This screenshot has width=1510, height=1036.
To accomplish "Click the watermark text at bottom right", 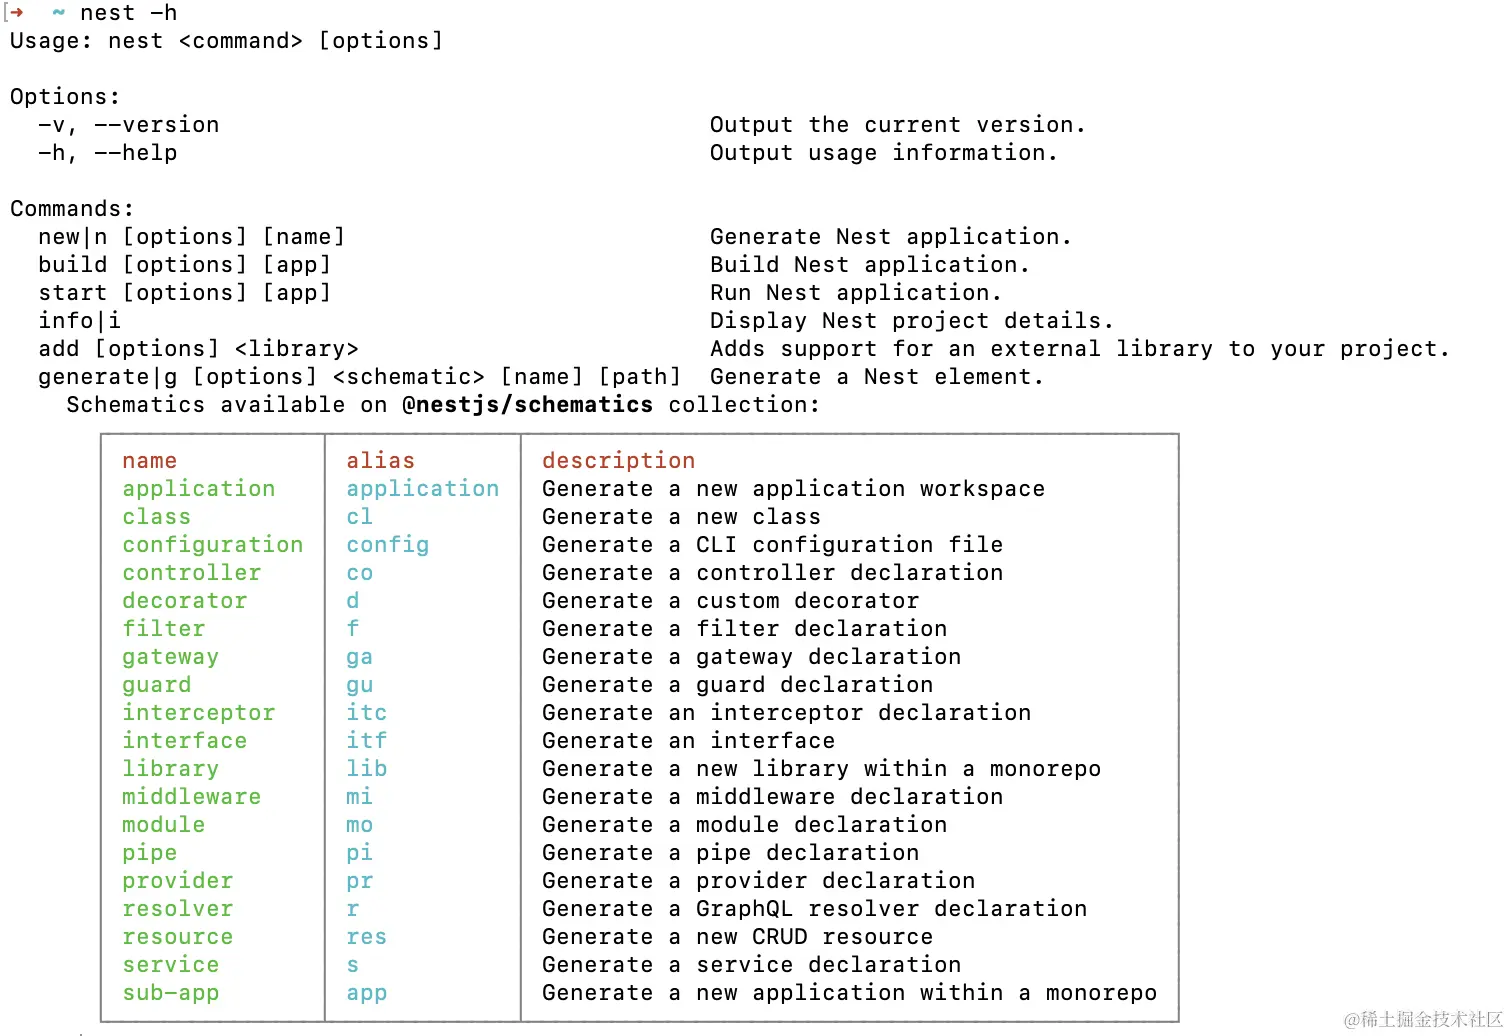I will pos(1424,1019).
